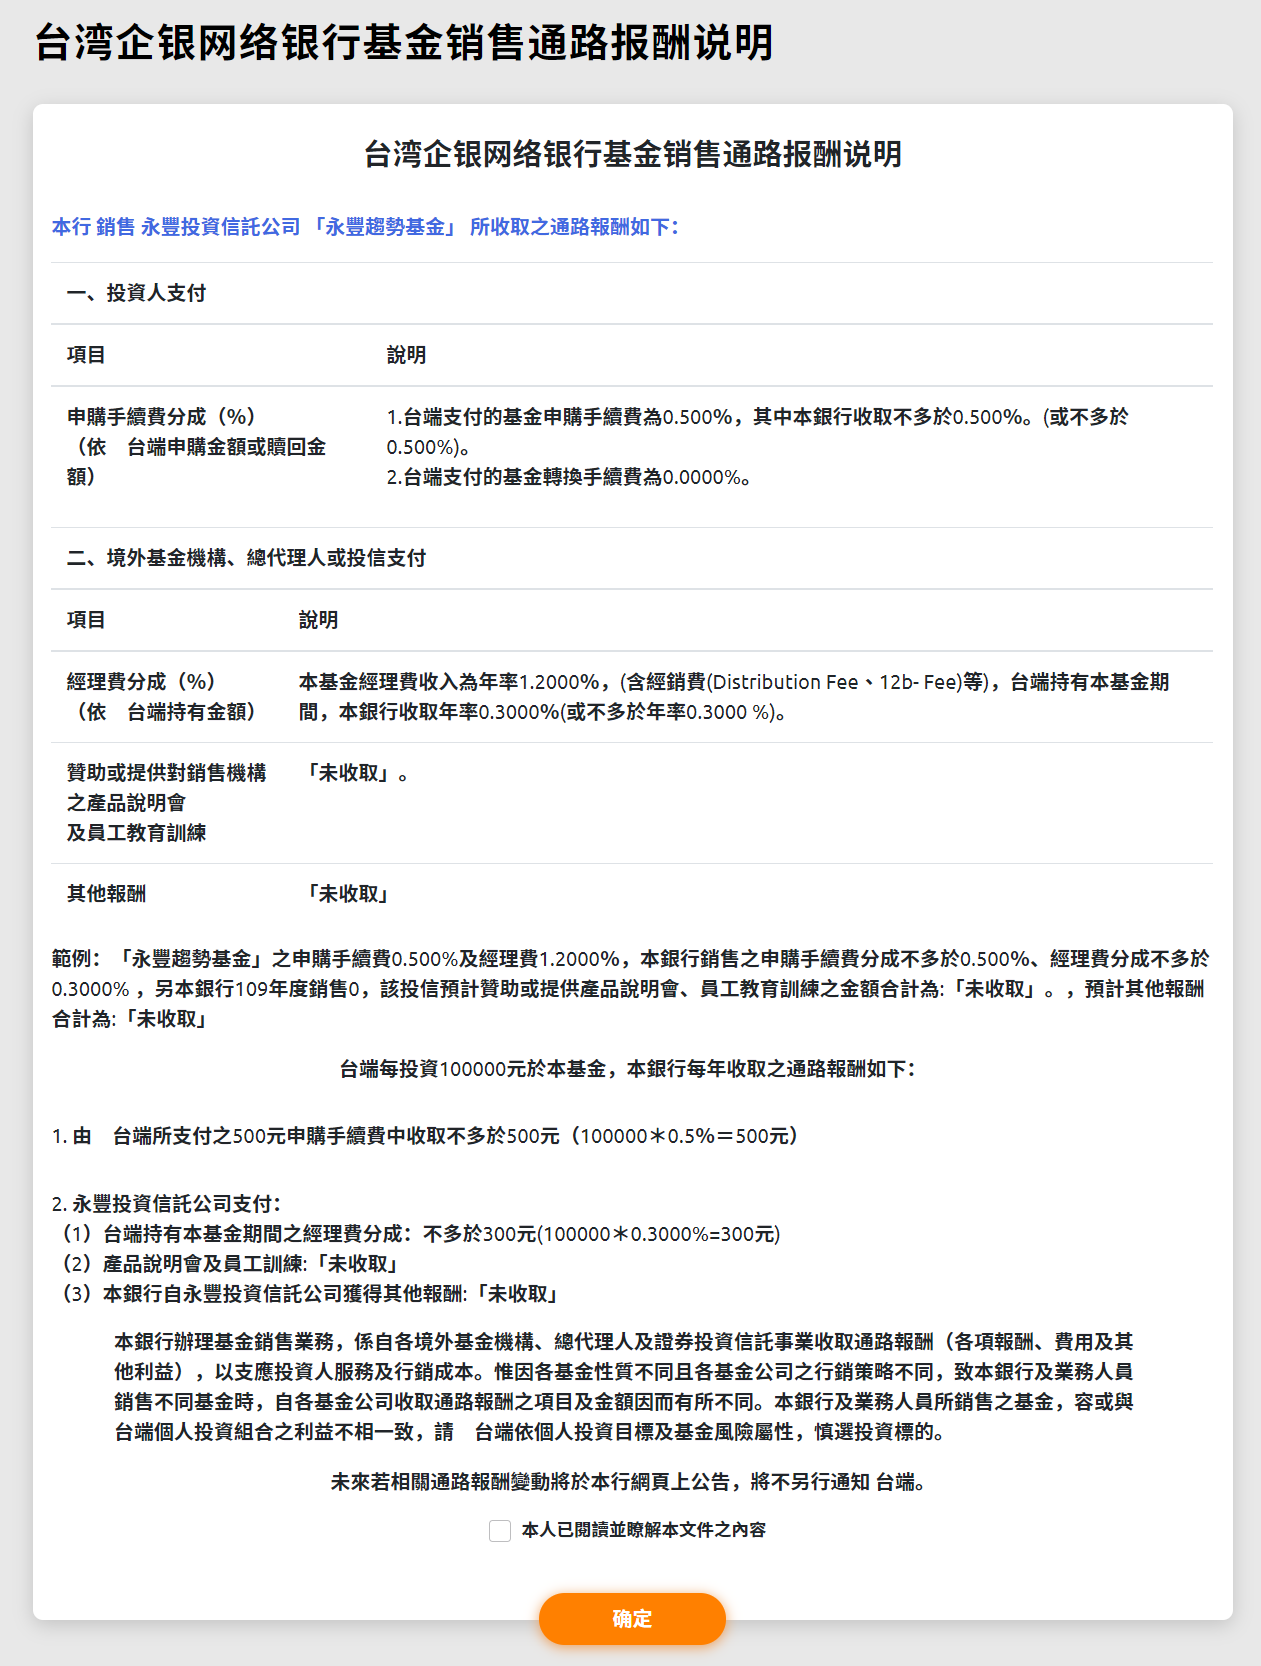Click the 贊助或提供對銷售機構 row label
Viewport: 1261px width, 1666px height.
(166, 773)
